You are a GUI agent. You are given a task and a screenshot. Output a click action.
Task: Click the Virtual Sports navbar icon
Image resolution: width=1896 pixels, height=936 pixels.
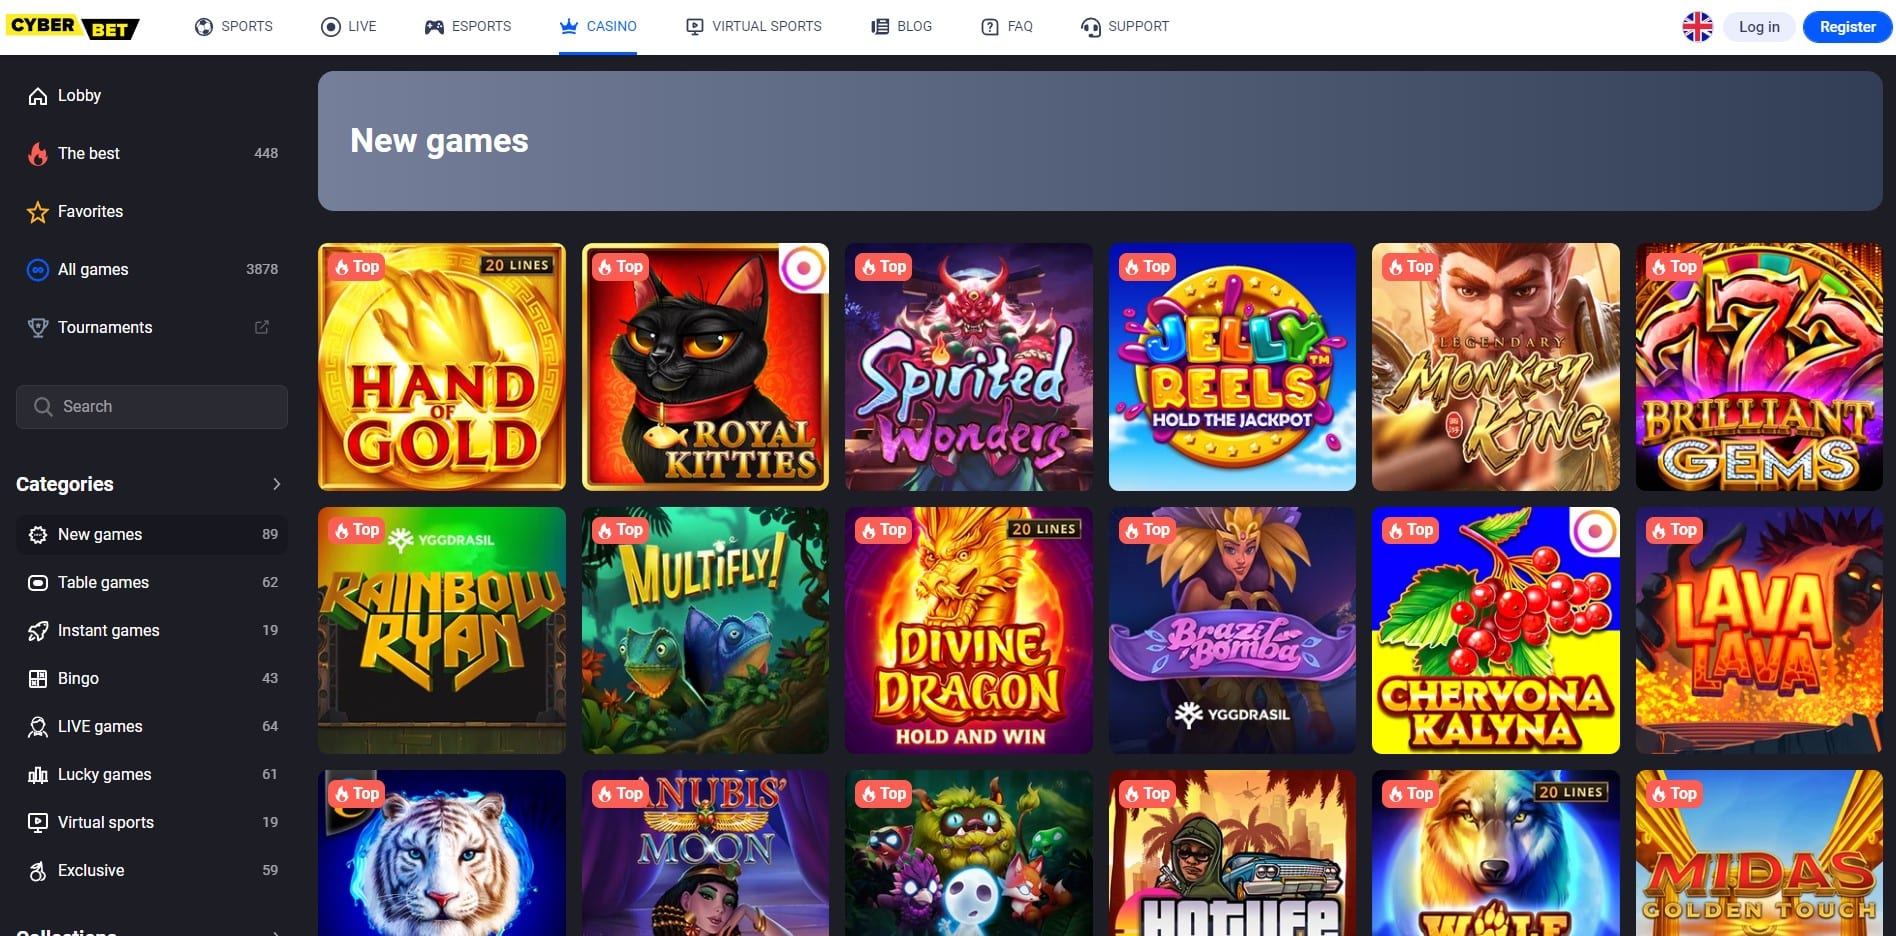tap(695, 27)
